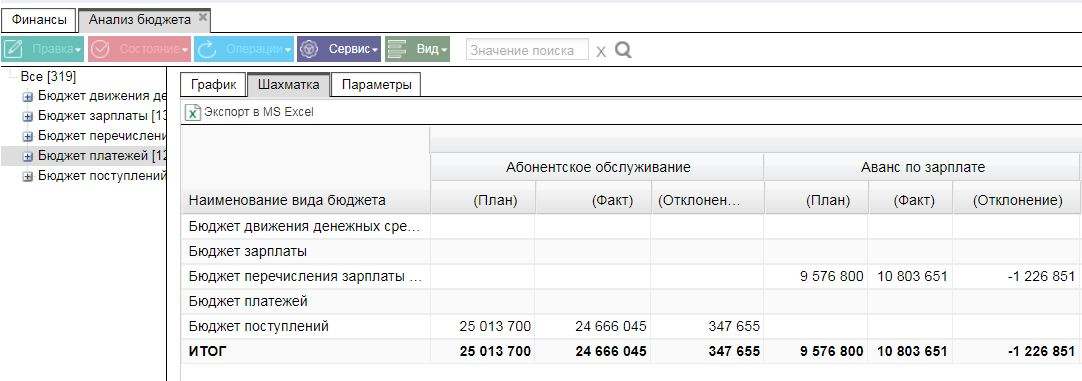This screenshot has height=381, width=1082.
Task: Expand Бюджет движения tree node
Action: (28, 96)
